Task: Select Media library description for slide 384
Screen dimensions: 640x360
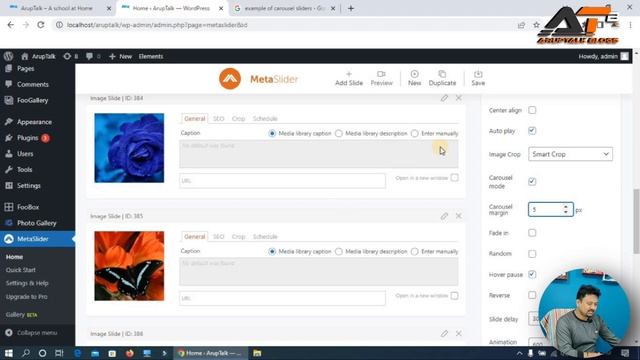Action: (x=339, y=133)
